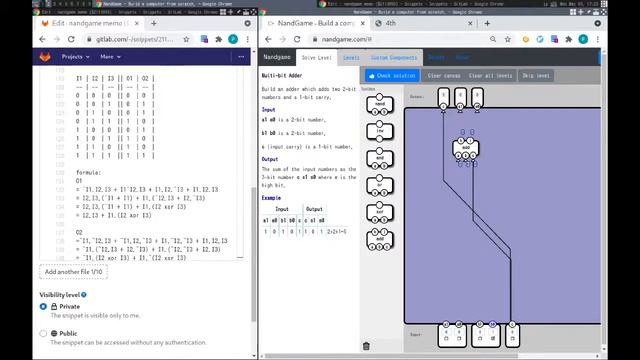Screen dimensions: 640x360
Task: Click the orange extension icon in NandGame window
Action: click(526, 39)
